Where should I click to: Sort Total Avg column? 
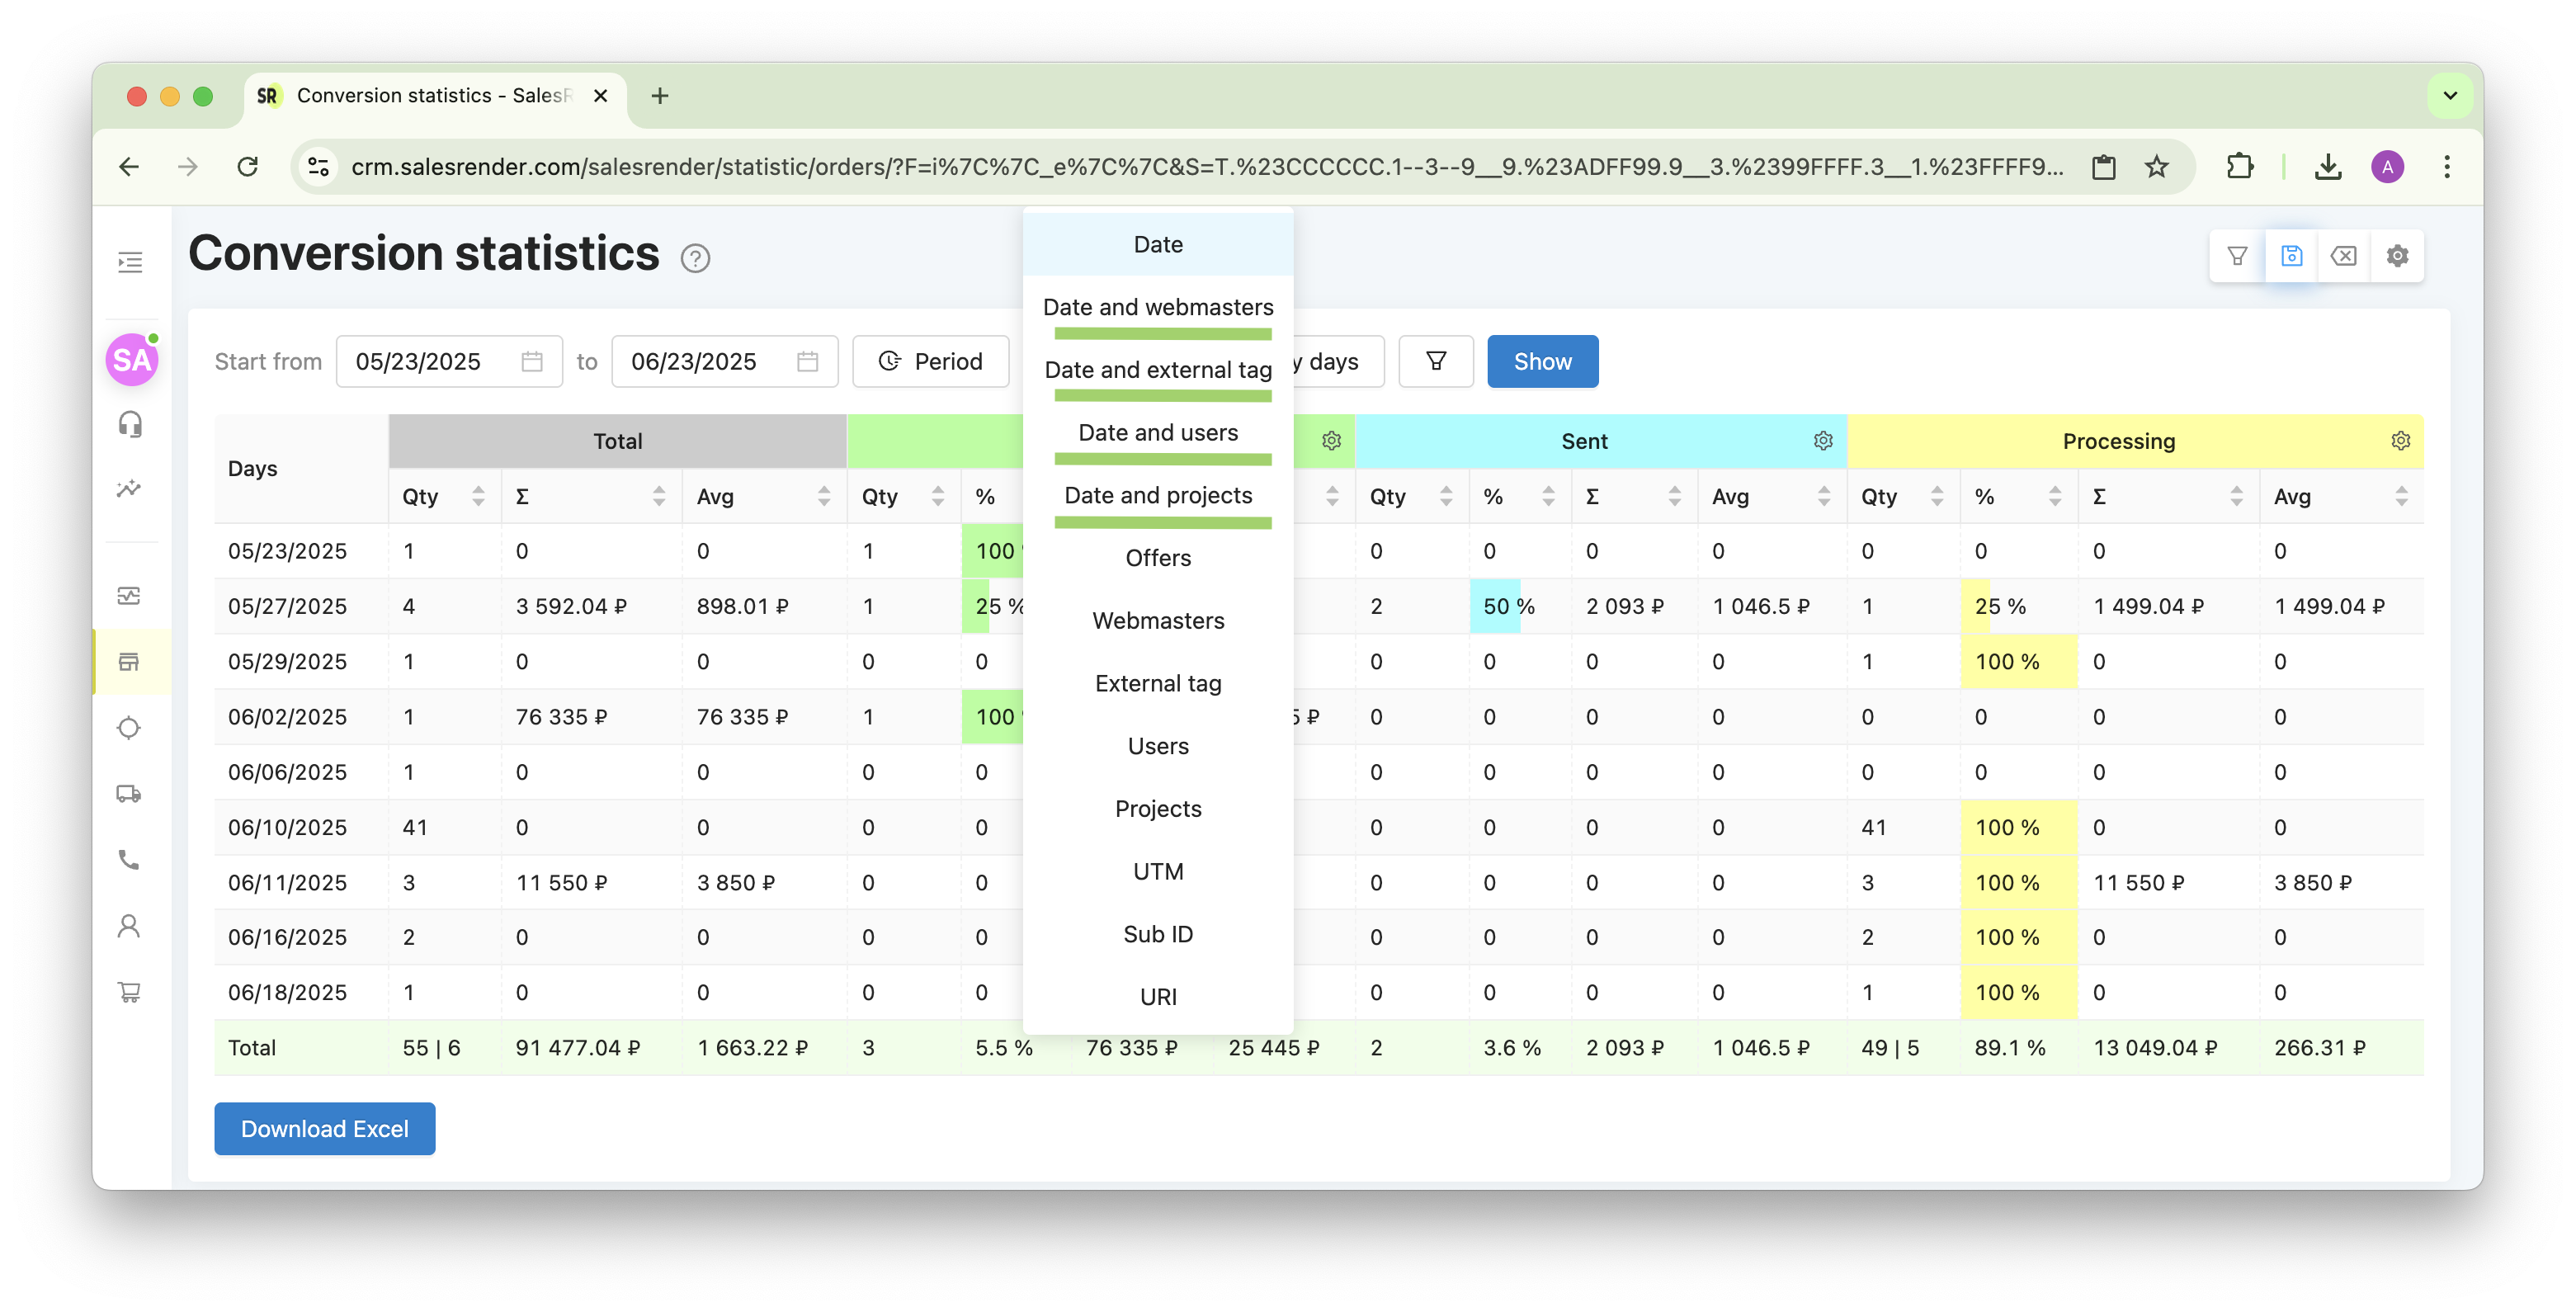pyautogui.click(x=824, y=496)
